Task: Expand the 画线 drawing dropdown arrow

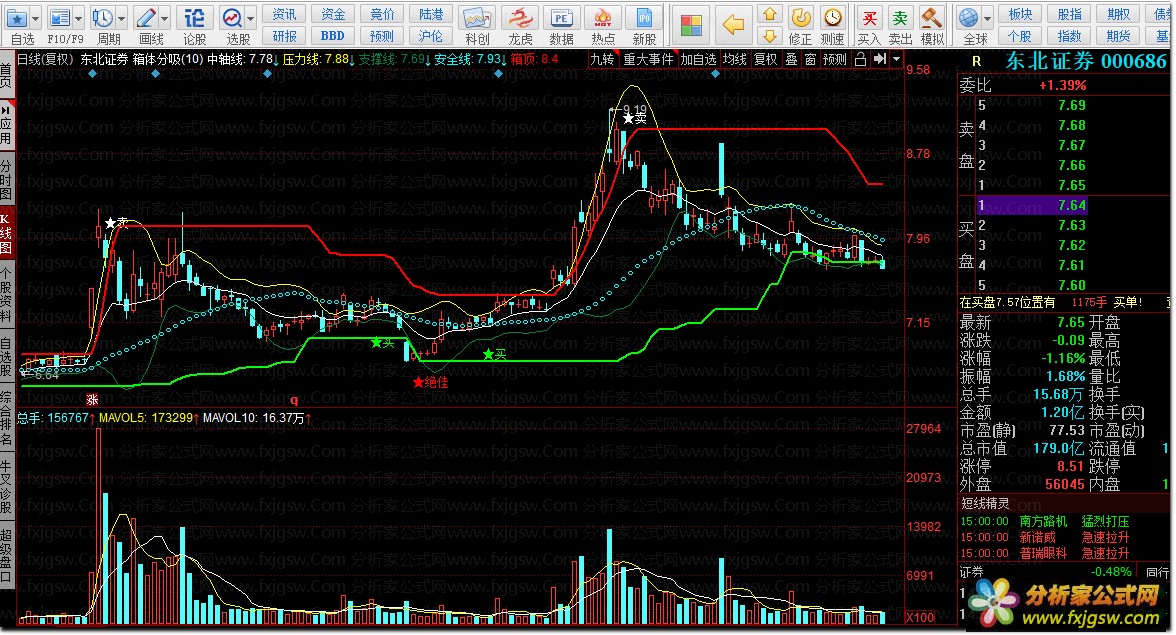Action: point(165,19)
